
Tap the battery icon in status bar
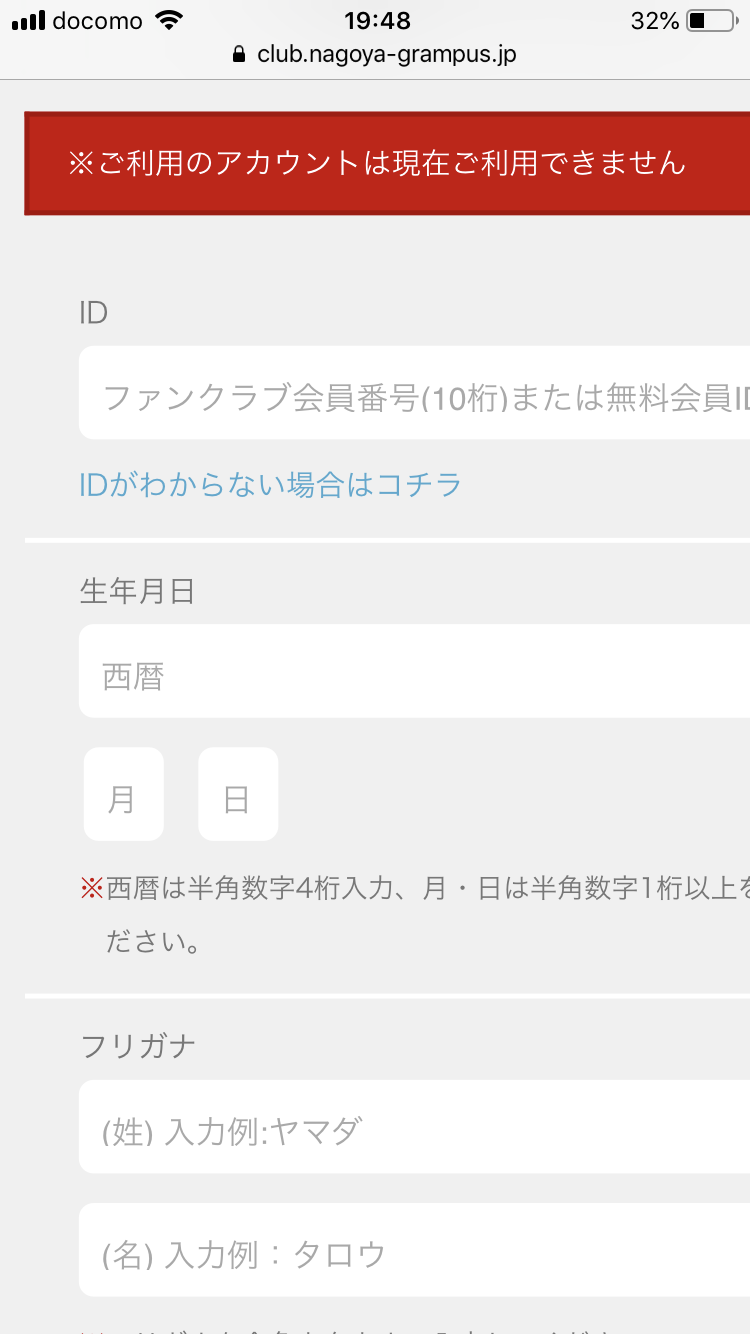tap(711, 21)
